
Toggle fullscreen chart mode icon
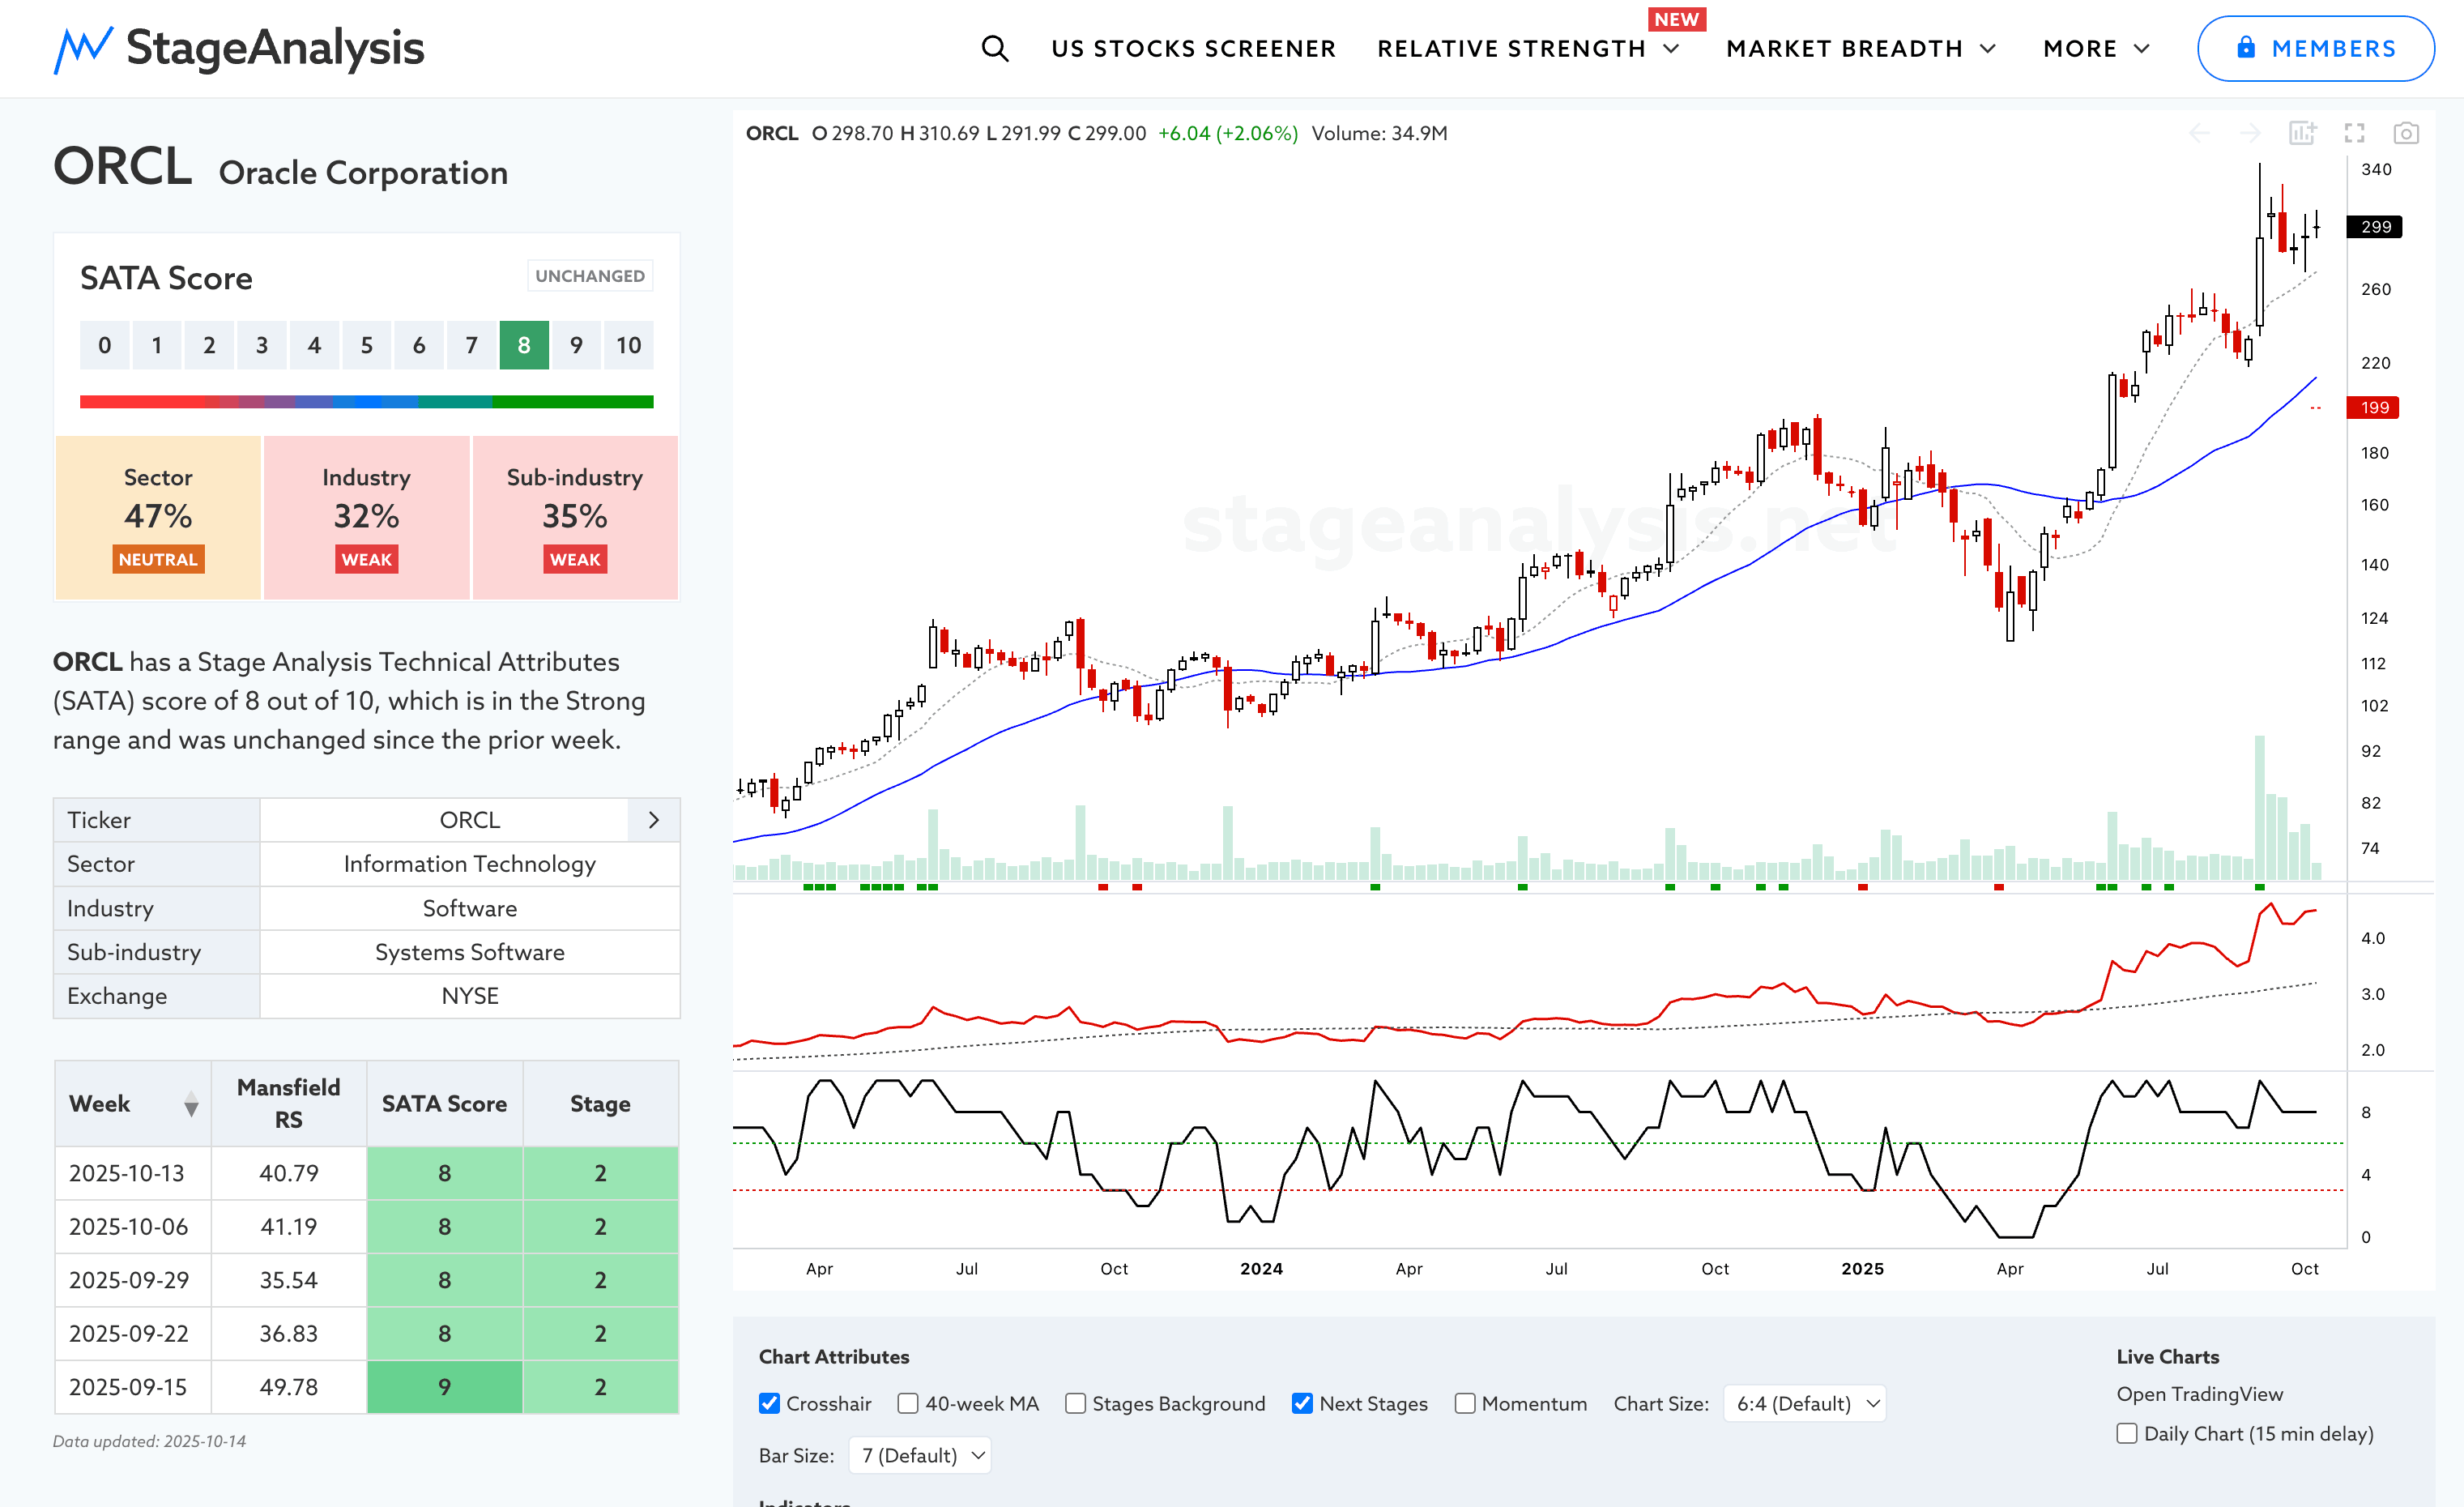pos(2354,133)
